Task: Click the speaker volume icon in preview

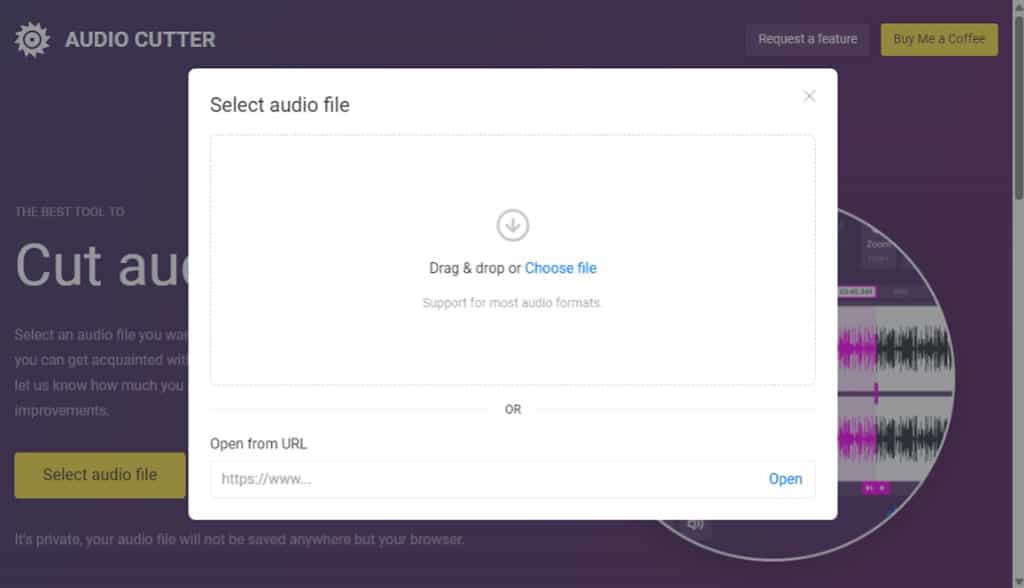Action: (696, 525)
